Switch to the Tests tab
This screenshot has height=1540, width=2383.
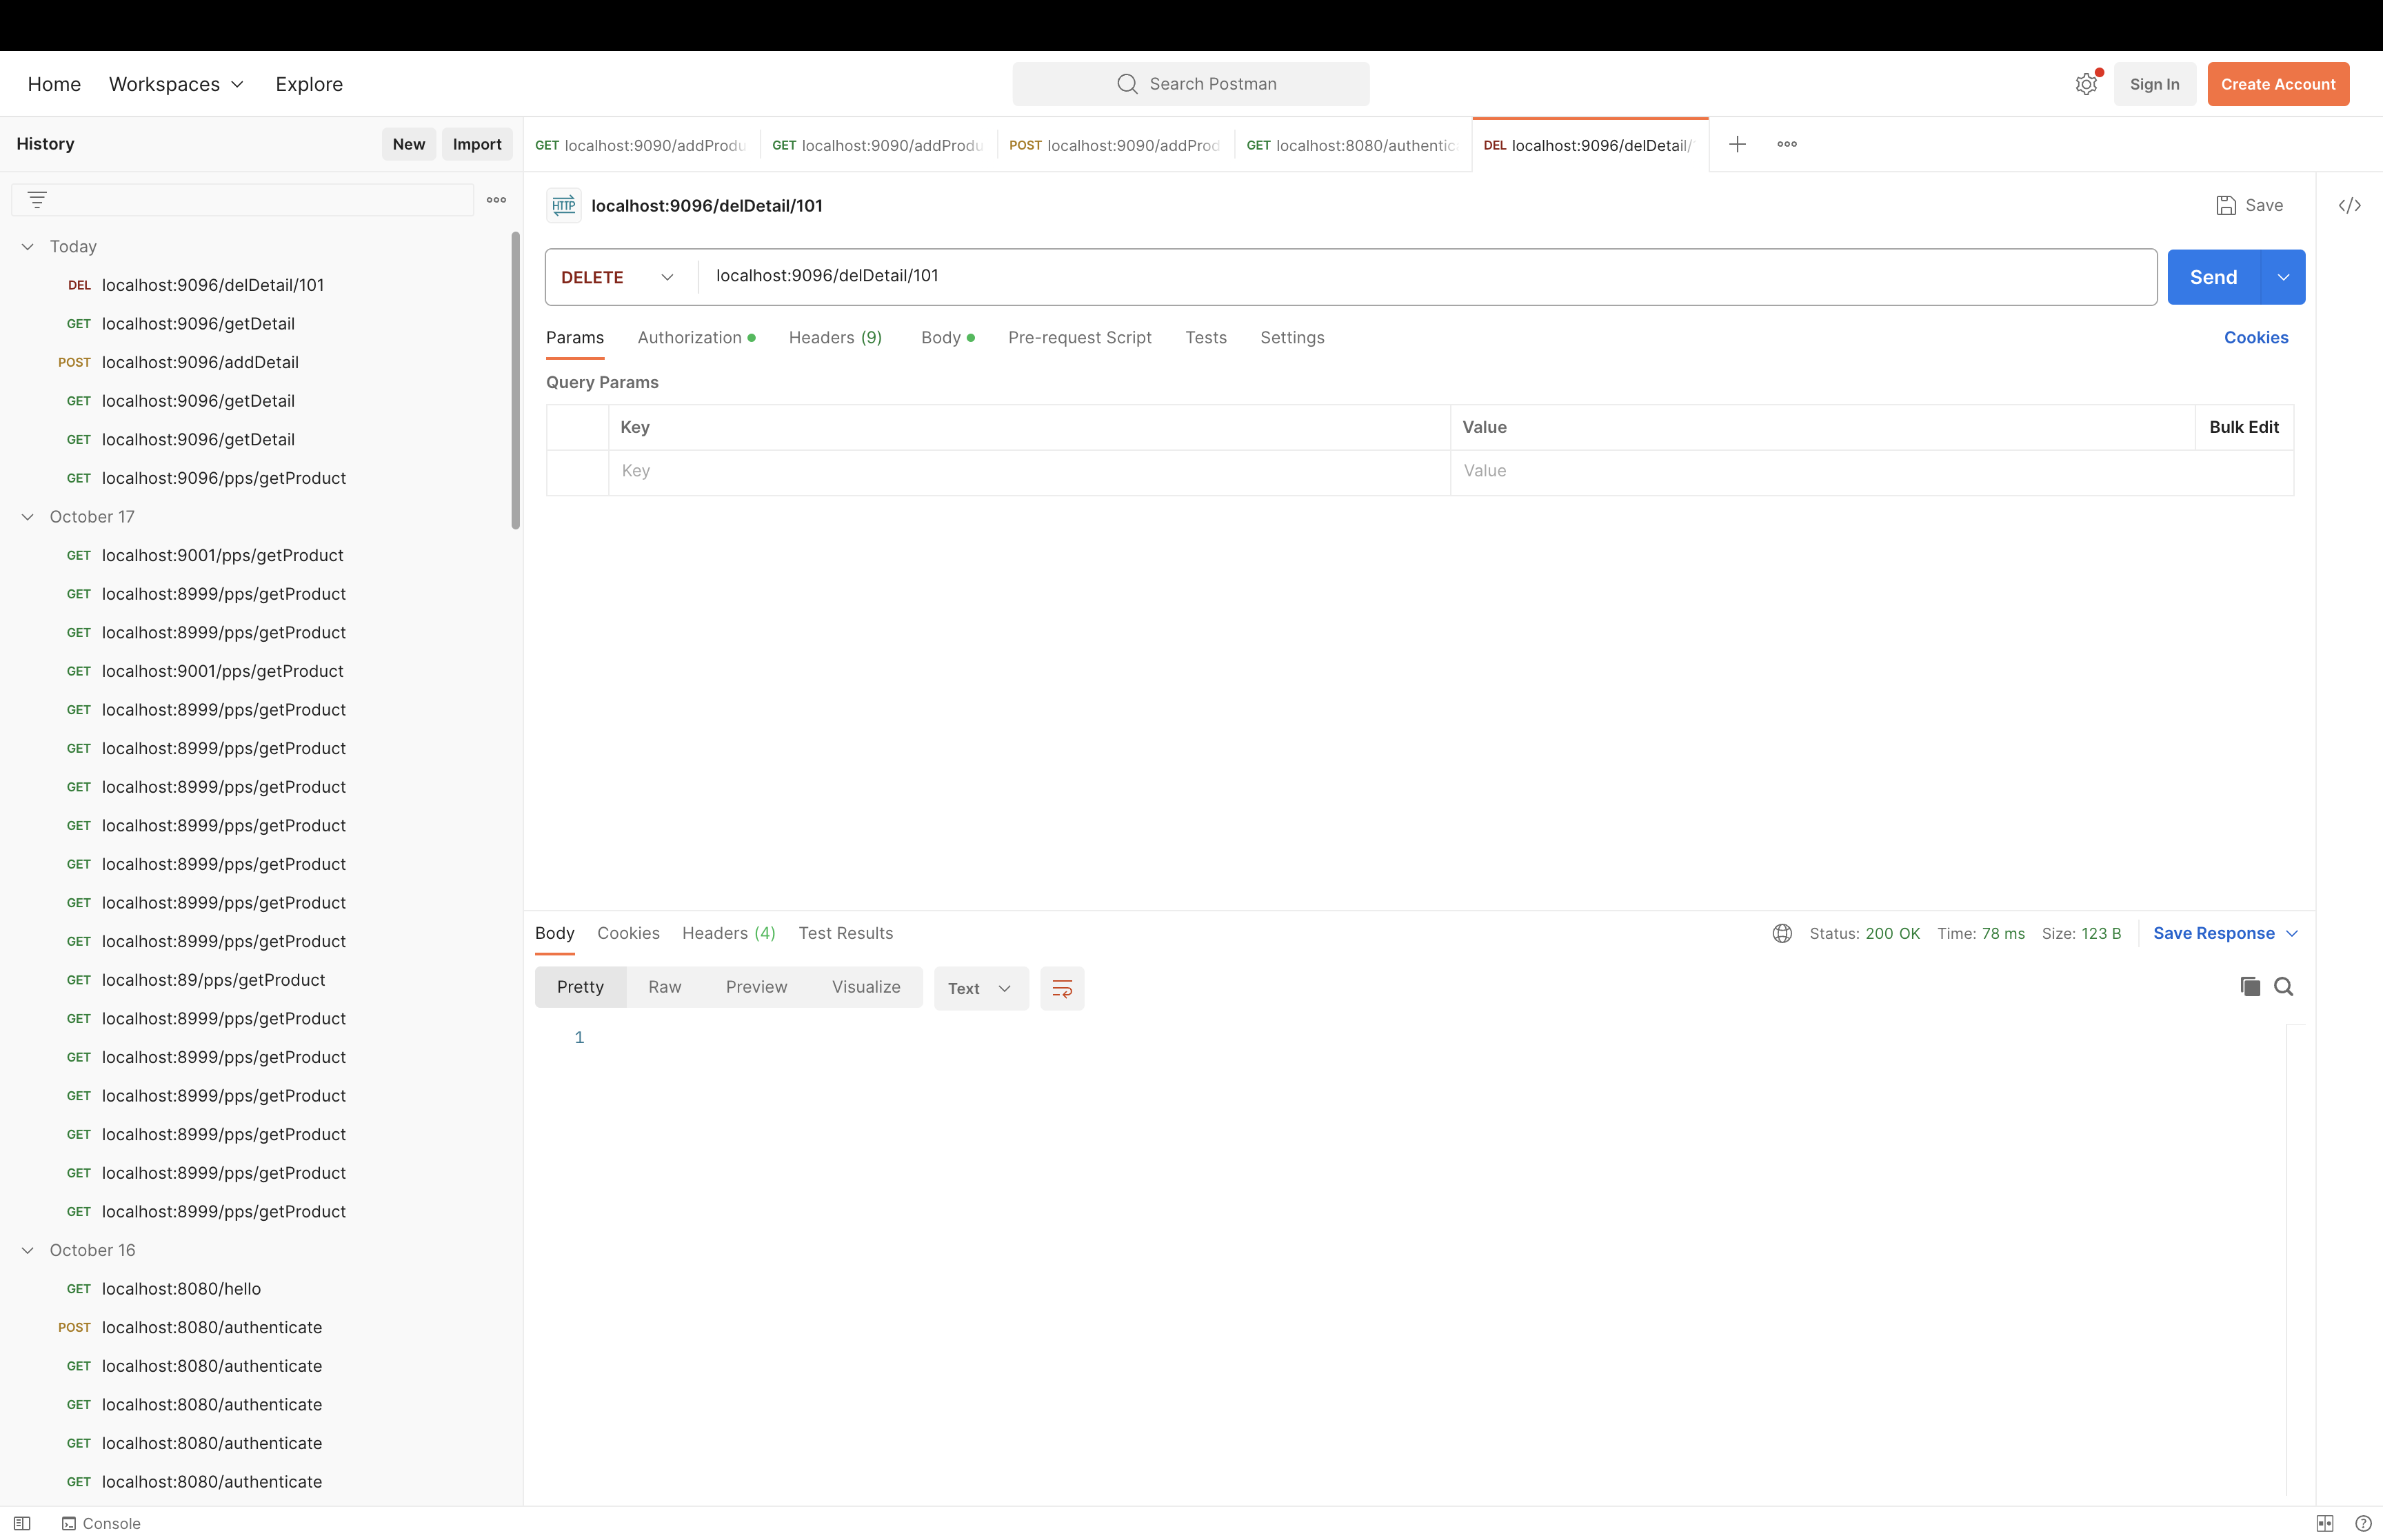point(1206,337)
